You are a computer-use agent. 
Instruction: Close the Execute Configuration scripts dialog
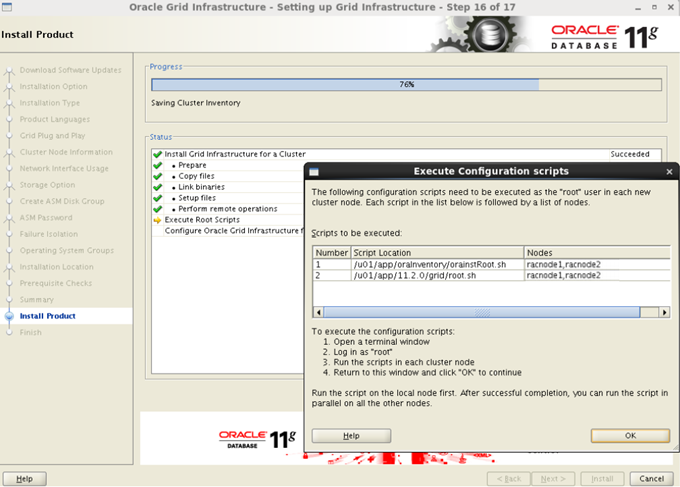pos(669,172)
